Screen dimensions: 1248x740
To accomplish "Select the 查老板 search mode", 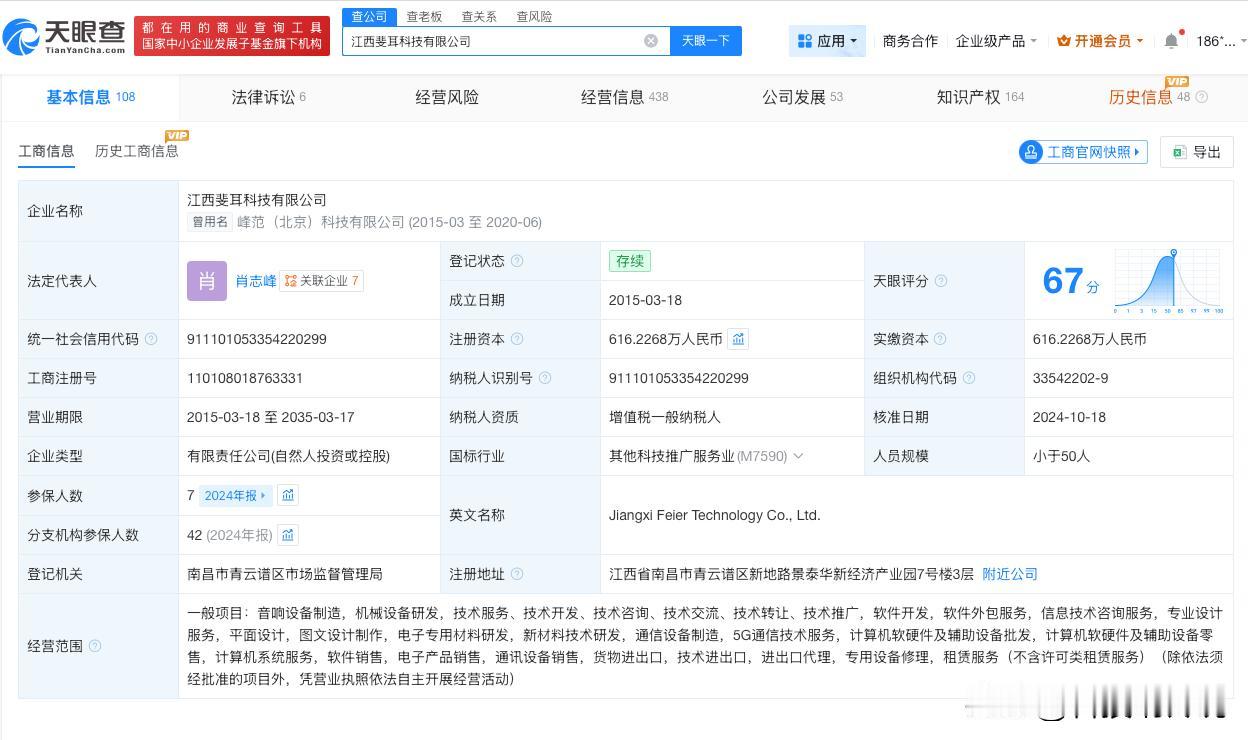I will tap(424, 16).
